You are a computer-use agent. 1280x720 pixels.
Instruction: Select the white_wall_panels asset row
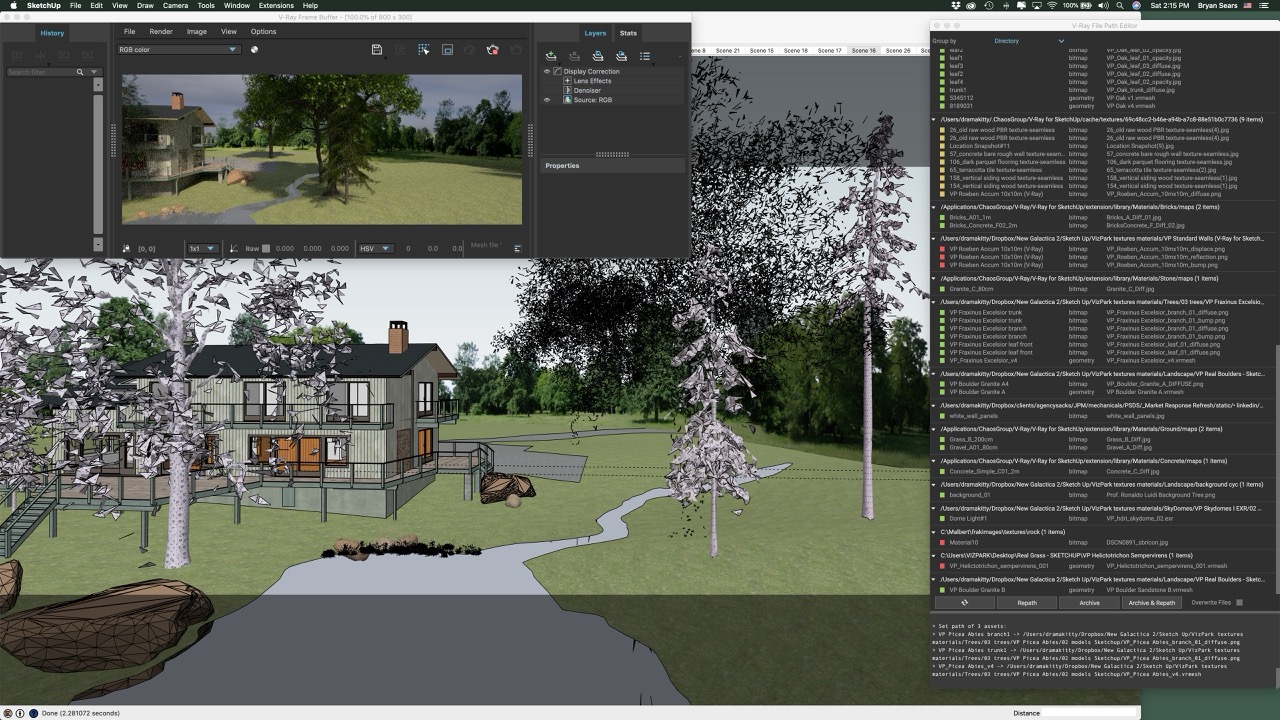pos(1100,416)
